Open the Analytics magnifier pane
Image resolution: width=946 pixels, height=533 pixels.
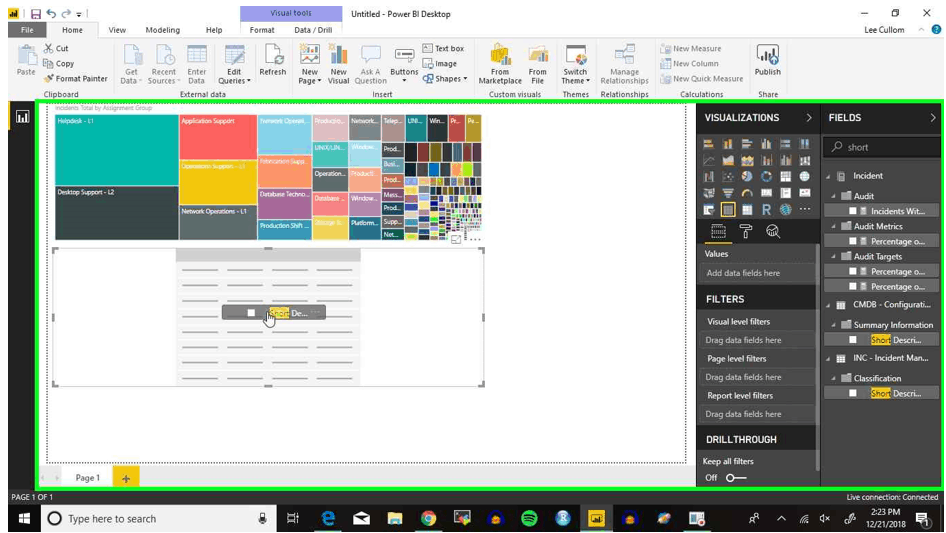pyautogui.click(x=773, y=231)
